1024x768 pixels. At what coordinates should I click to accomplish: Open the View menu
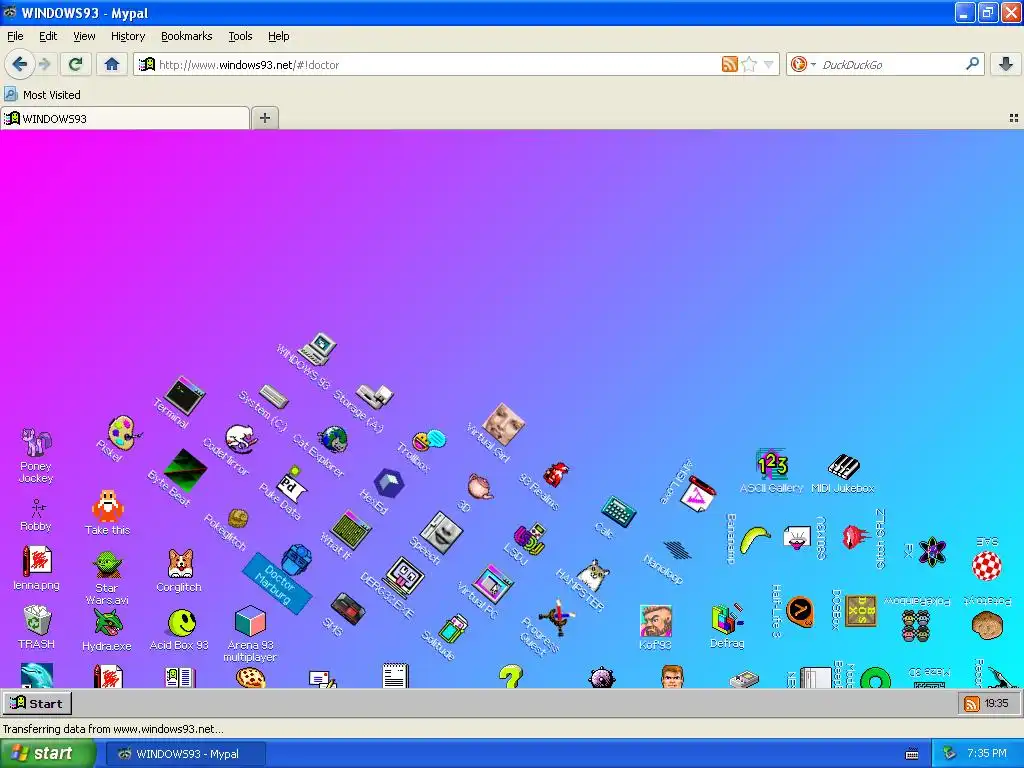tap(84, 36)
